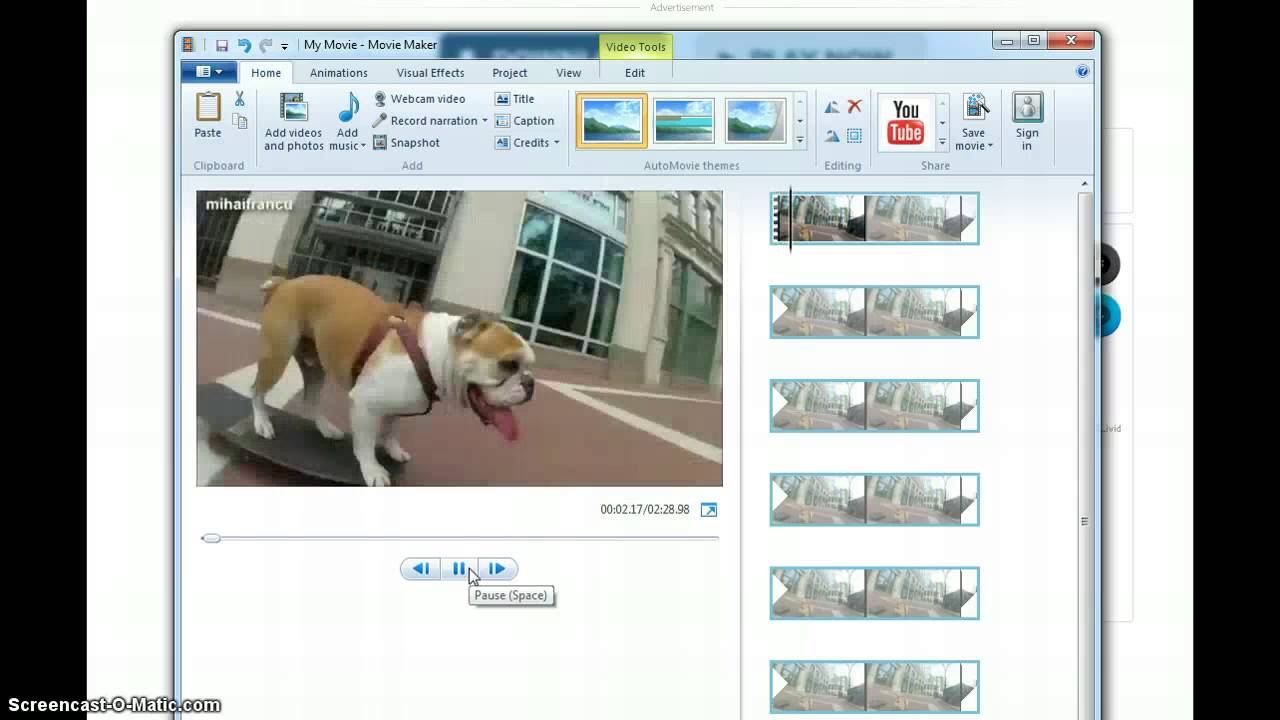Screen dimensions: 1280x720
Task: Open the Edit tab under Video Tools
Action: (x=635, y=73)
